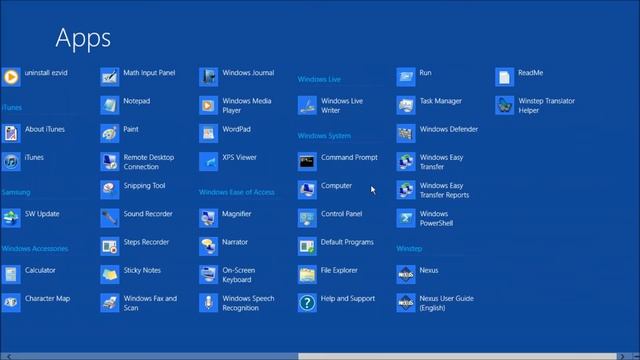The width and height of the screenshot is (640, 360).
Task: Launch the Notepad icon
Action: [x=110, y=105]
